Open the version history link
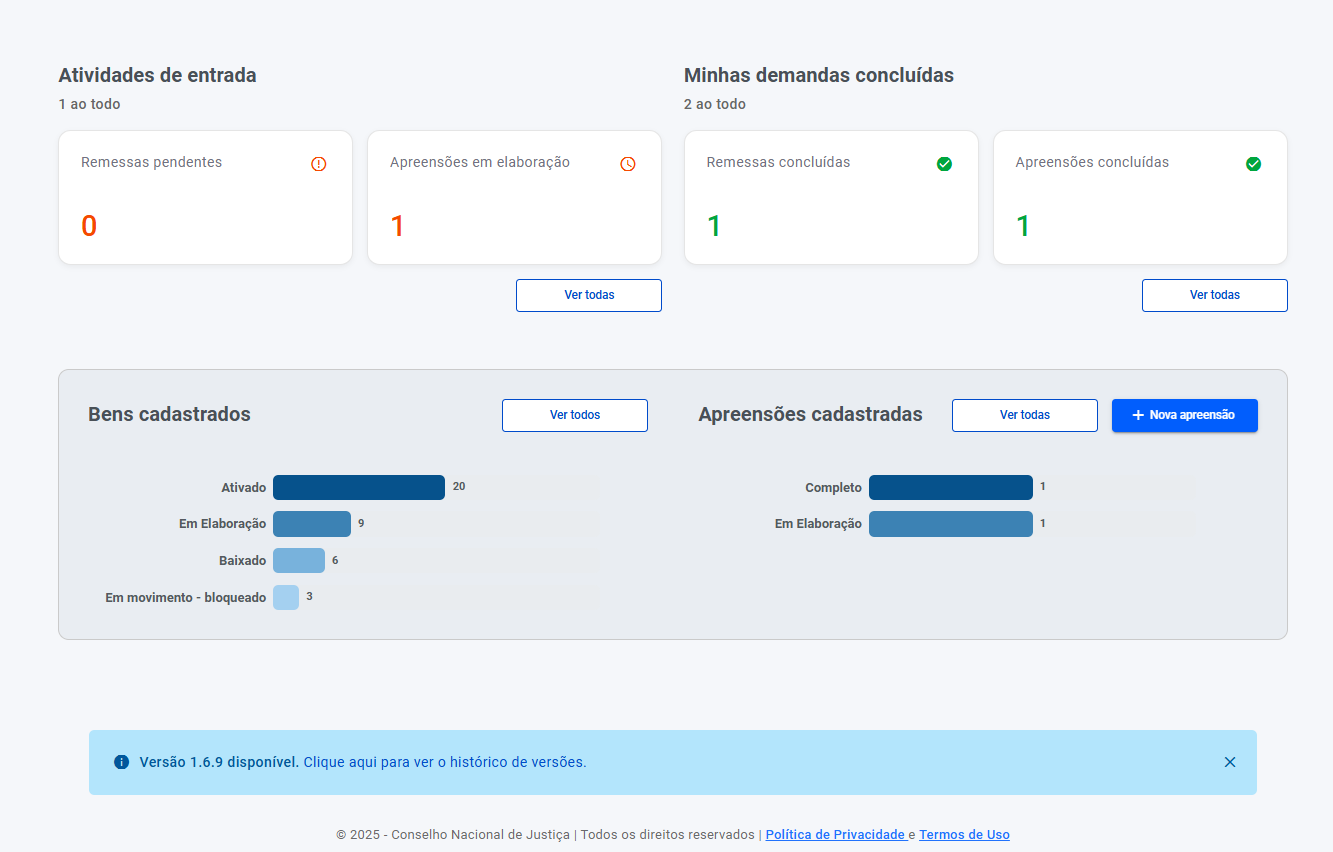1333x852 pixels. [x=445, y=762]
